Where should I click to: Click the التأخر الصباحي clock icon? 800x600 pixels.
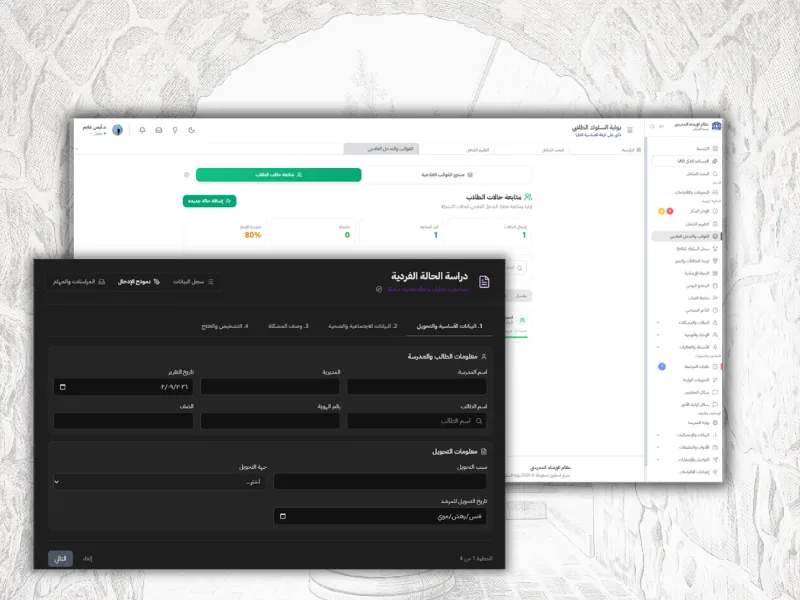coord(715,310)
